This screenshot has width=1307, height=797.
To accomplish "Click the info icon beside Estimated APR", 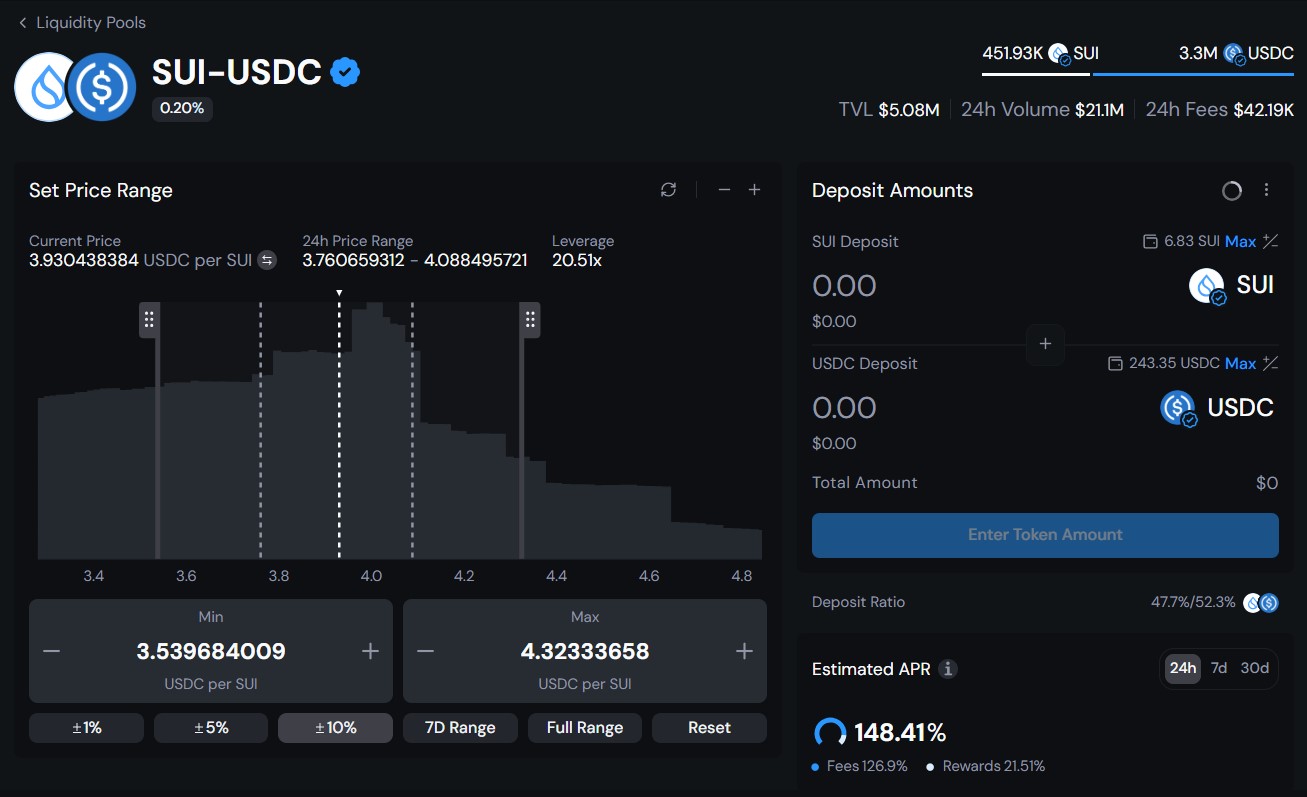I will pos(948,669).
